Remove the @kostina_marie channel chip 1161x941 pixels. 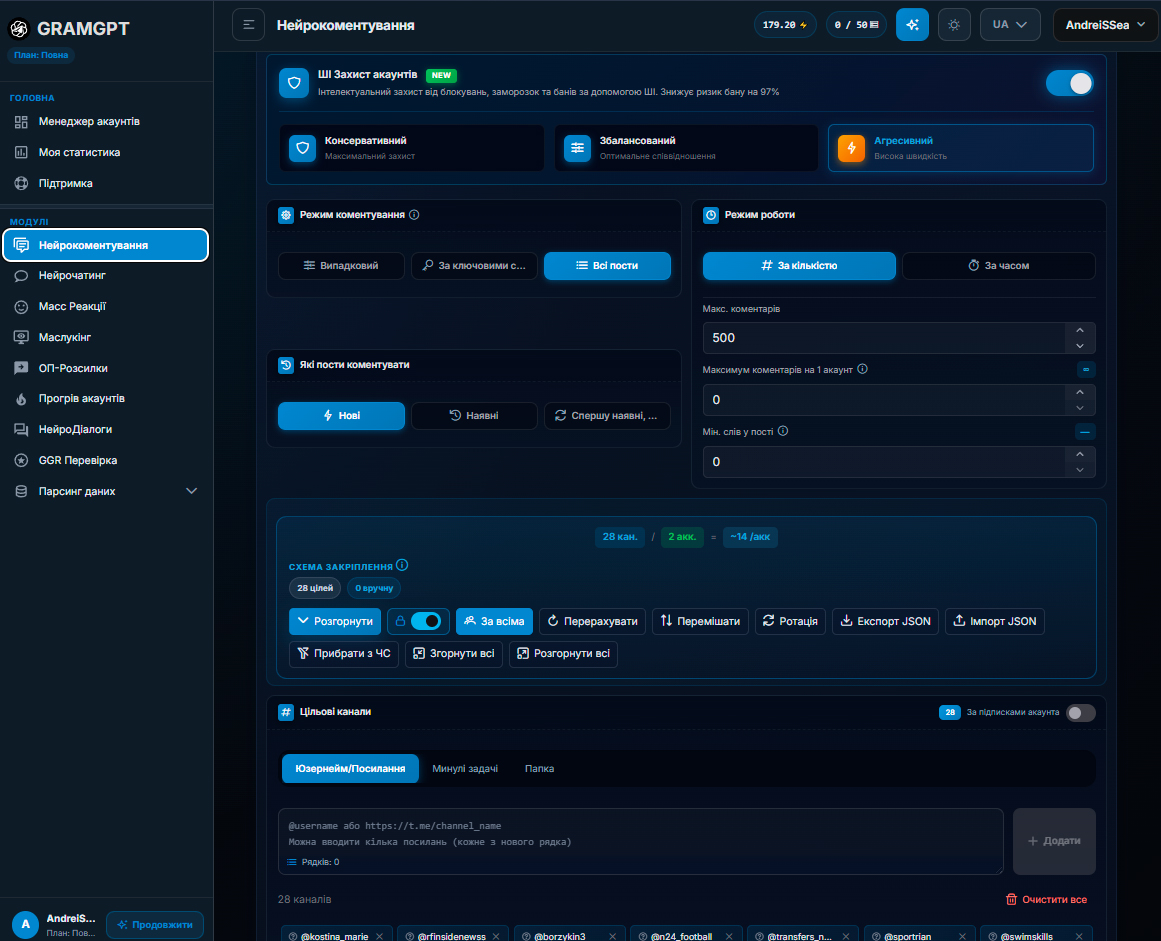point(380,937)
